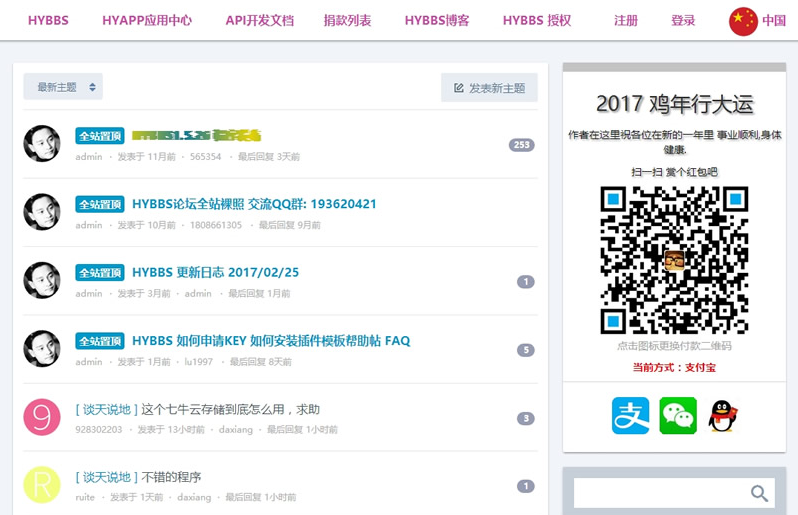Click the 253 reply count badge
This screenshot has width=798, height=515.
522,145
